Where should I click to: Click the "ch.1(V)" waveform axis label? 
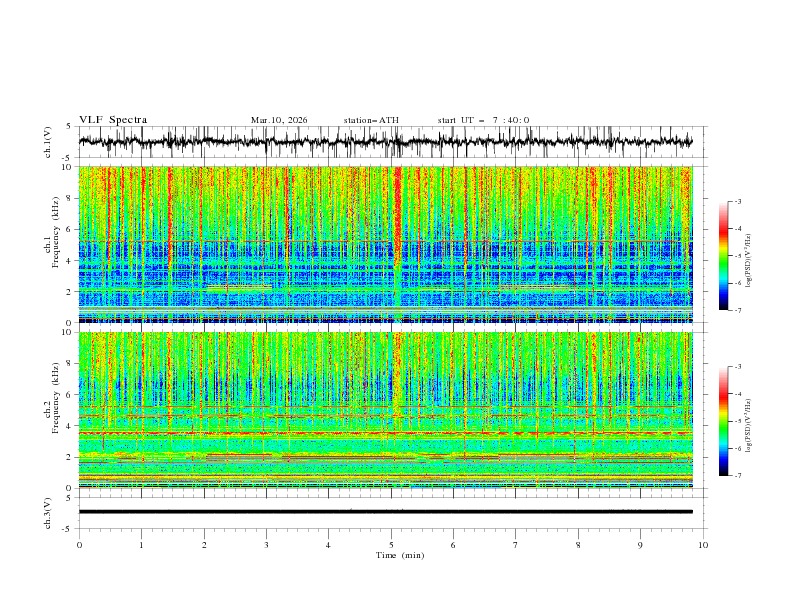[48, 142]
